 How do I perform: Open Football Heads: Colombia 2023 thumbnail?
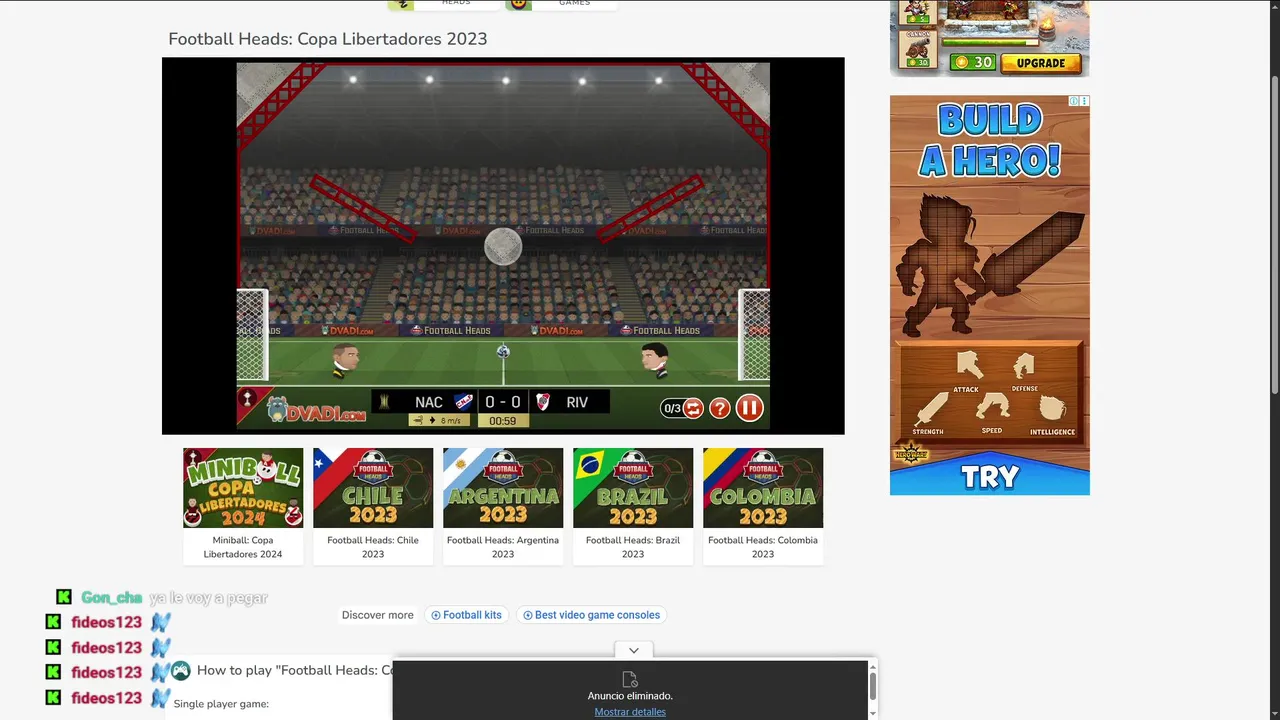coord(763,488)
